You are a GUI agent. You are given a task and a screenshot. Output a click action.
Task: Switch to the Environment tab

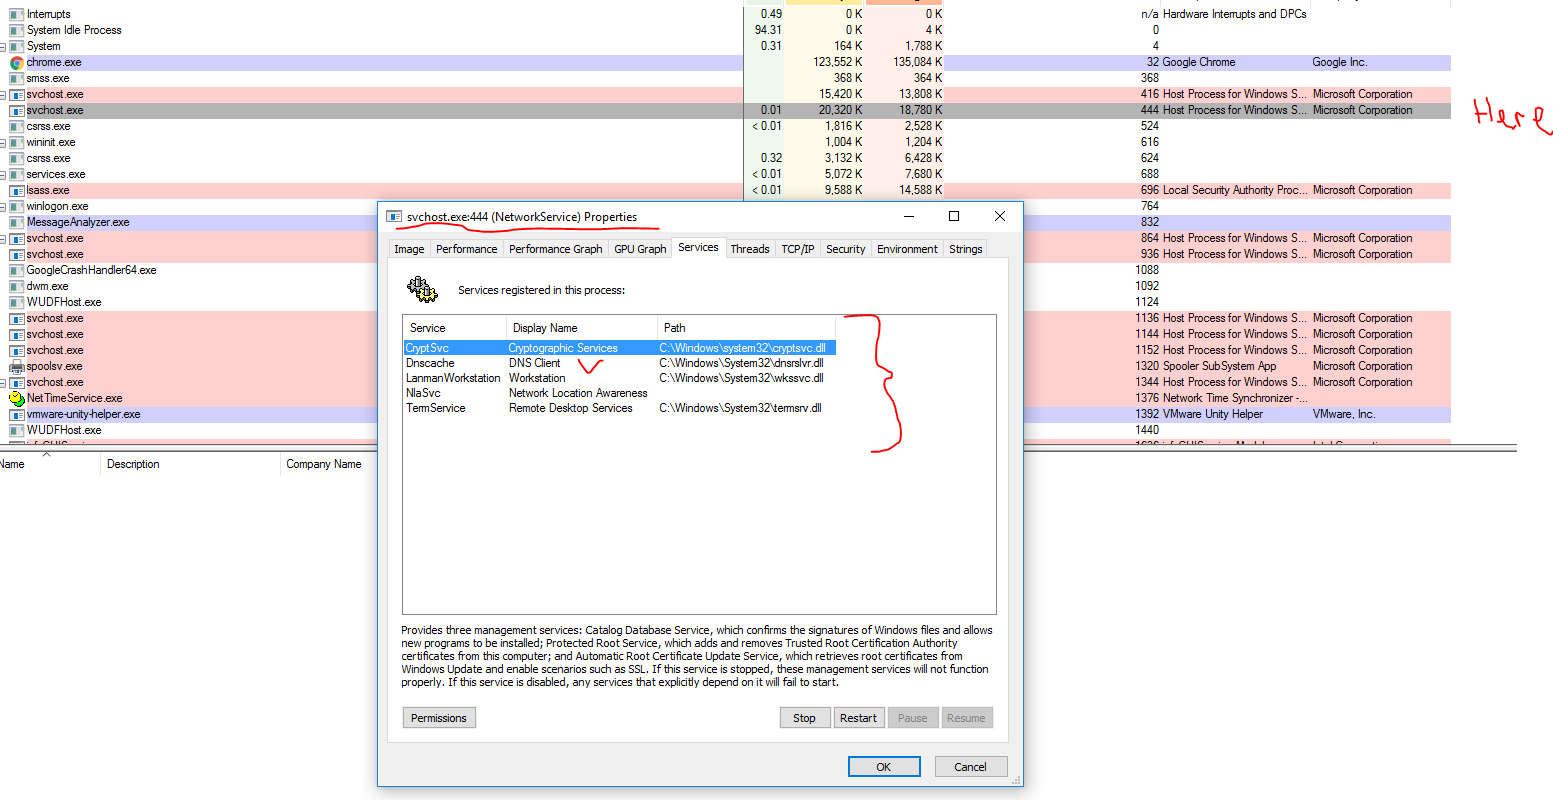[x=907, y=249]
